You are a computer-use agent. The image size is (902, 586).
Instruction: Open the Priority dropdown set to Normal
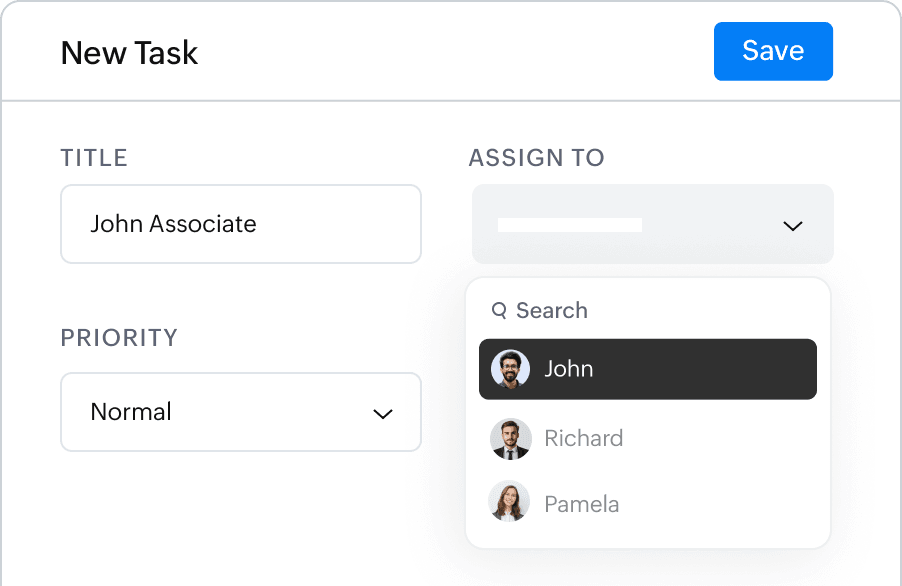[240, 412]
